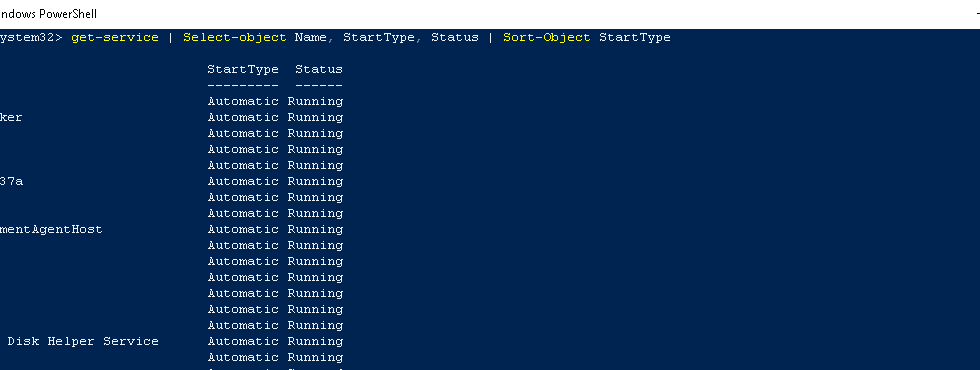Click the dashed underline beneath StartType header

click(x=243, y=85)
